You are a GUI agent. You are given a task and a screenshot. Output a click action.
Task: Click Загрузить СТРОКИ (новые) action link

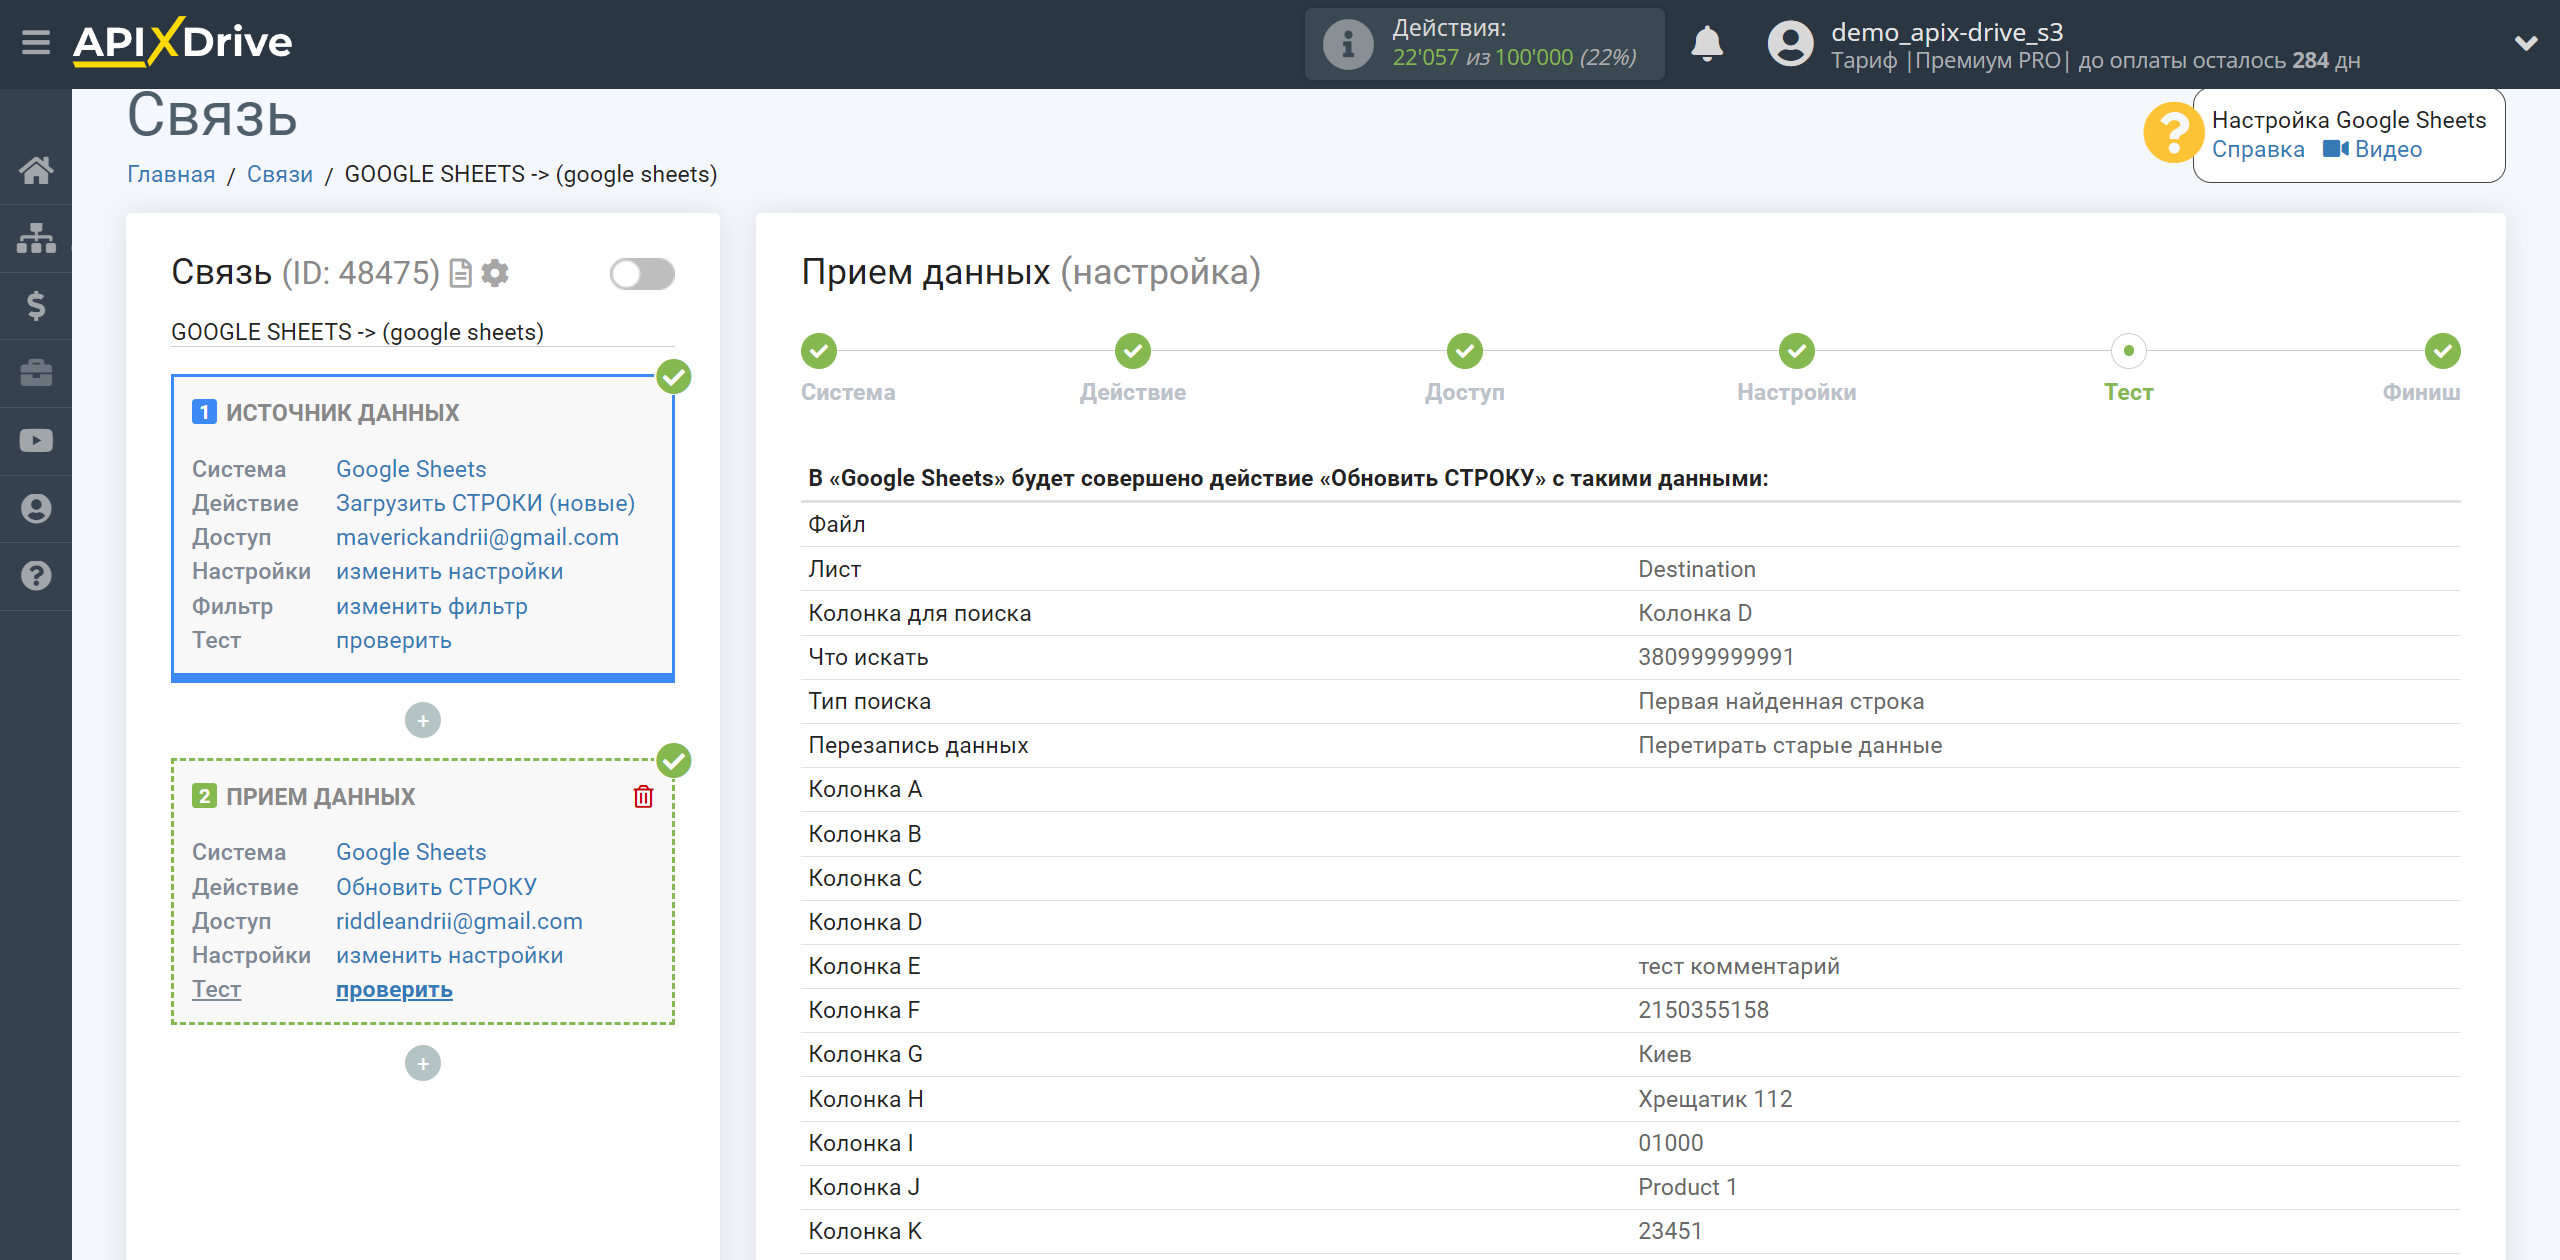[x=485, y=503]
